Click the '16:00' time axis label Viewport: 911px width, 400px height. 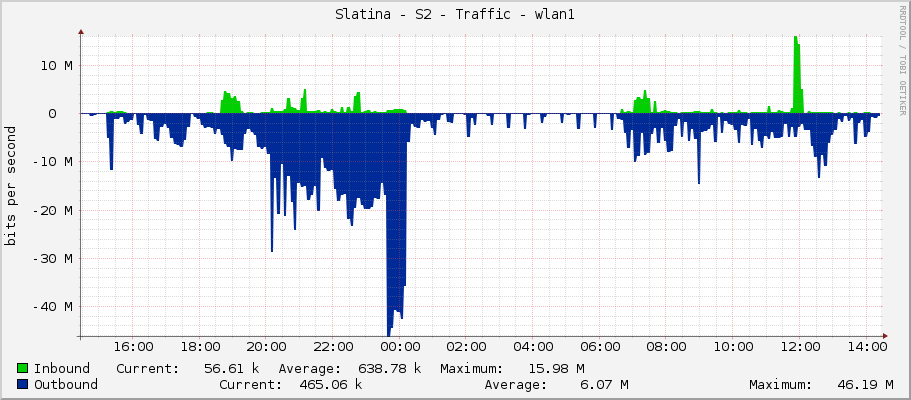tap(134, 347)
